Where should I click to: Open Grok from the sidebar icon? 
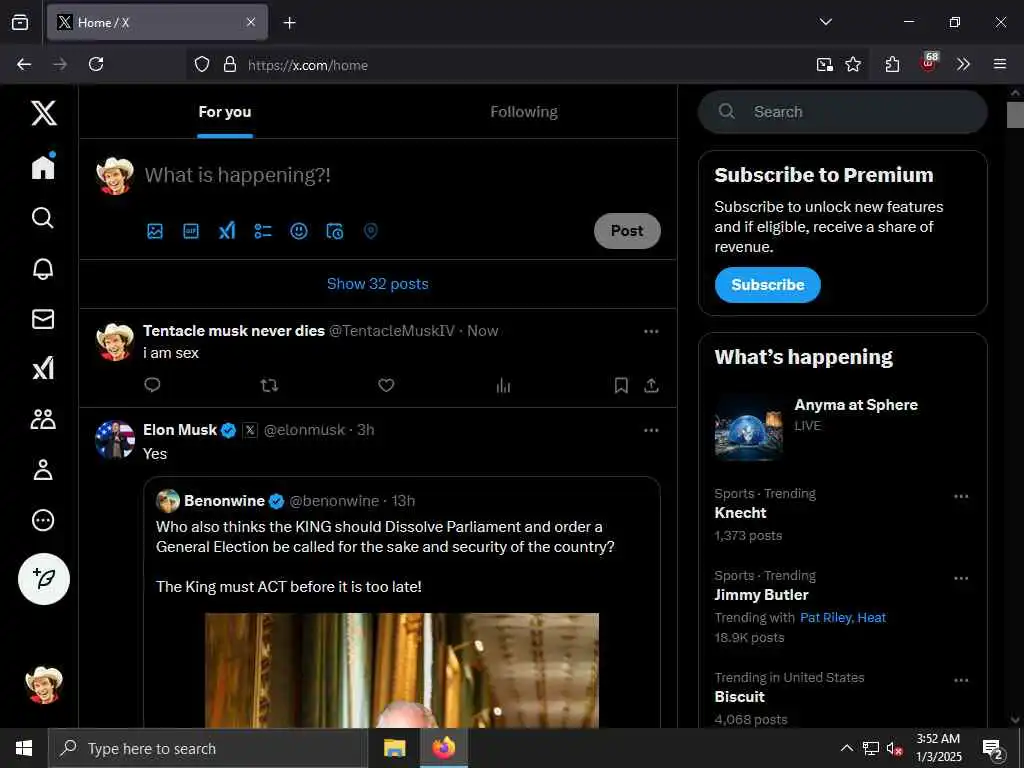click(x=43, y=369)
